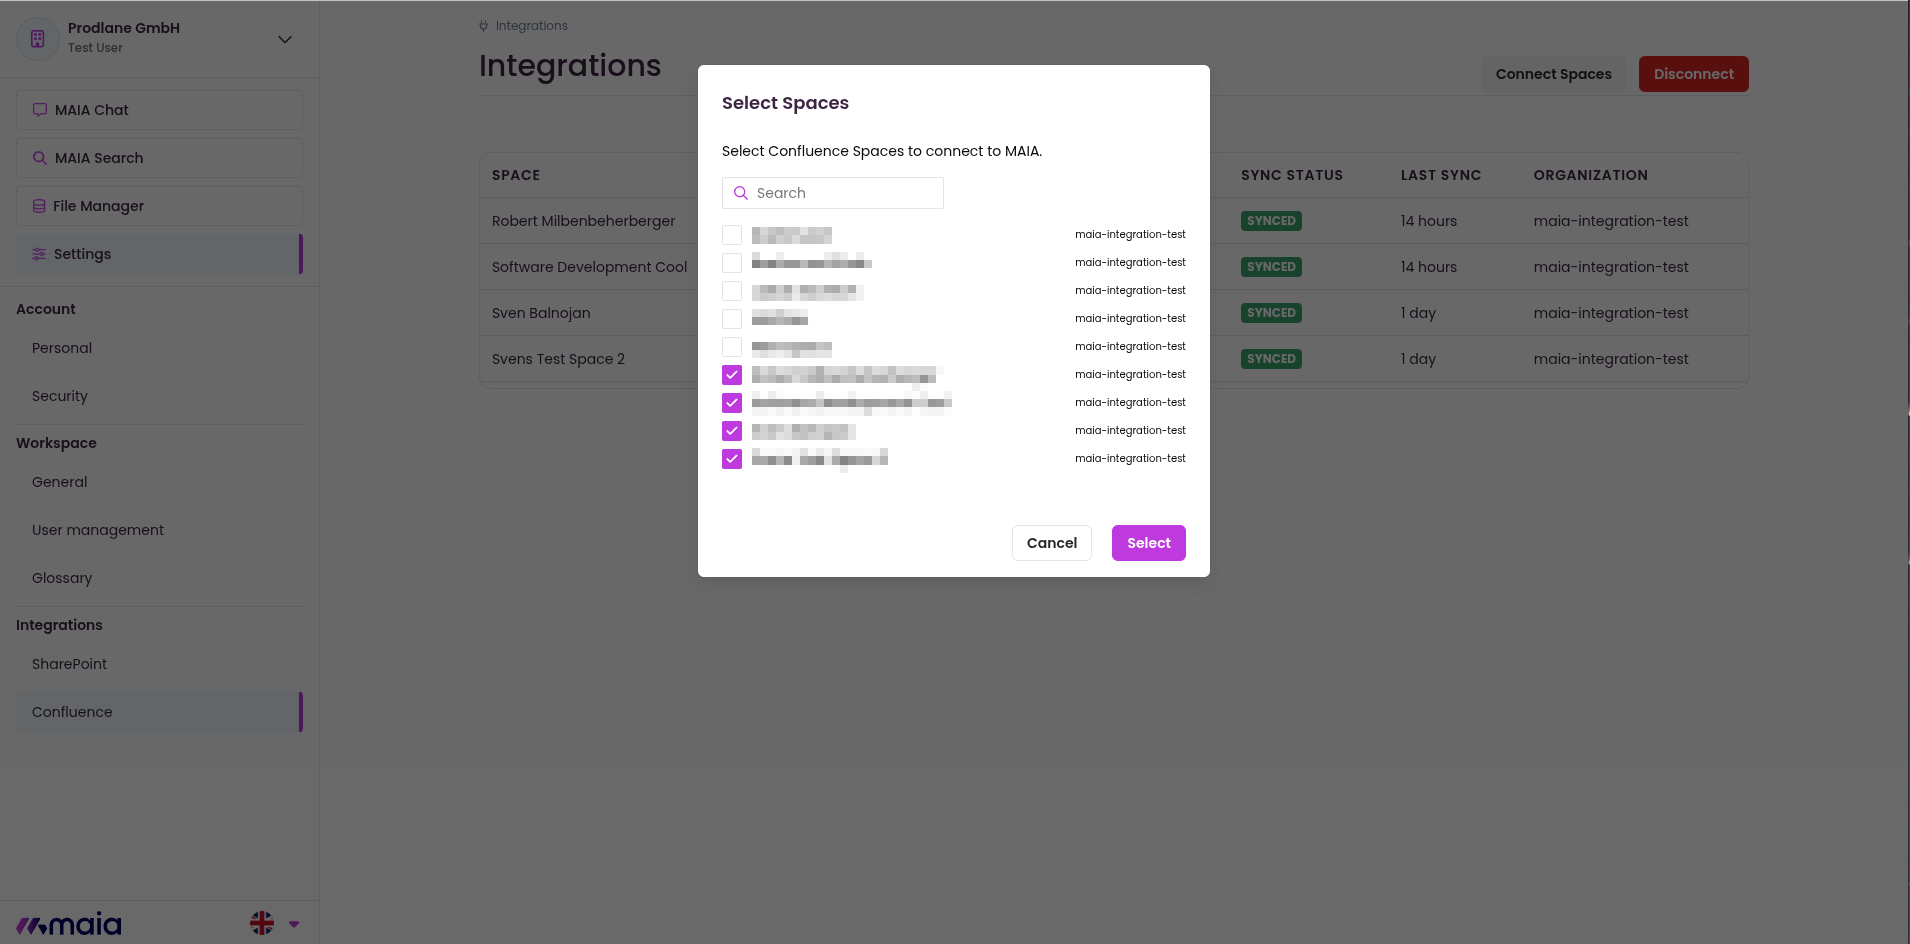This screenshot has height=944, width=1910.
Task: Click the Account section heading in the sidebar
Action: click(x=46, y=309)
